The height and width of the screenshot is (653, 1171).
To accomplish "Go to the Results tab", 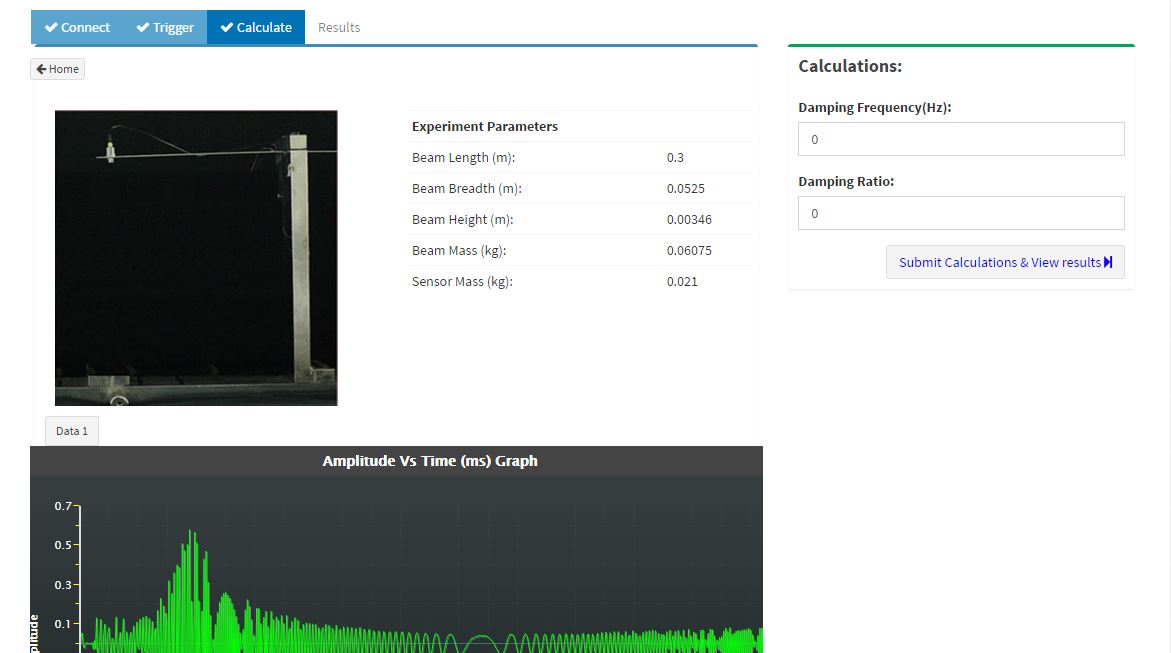I will click(x=339, y=27).
